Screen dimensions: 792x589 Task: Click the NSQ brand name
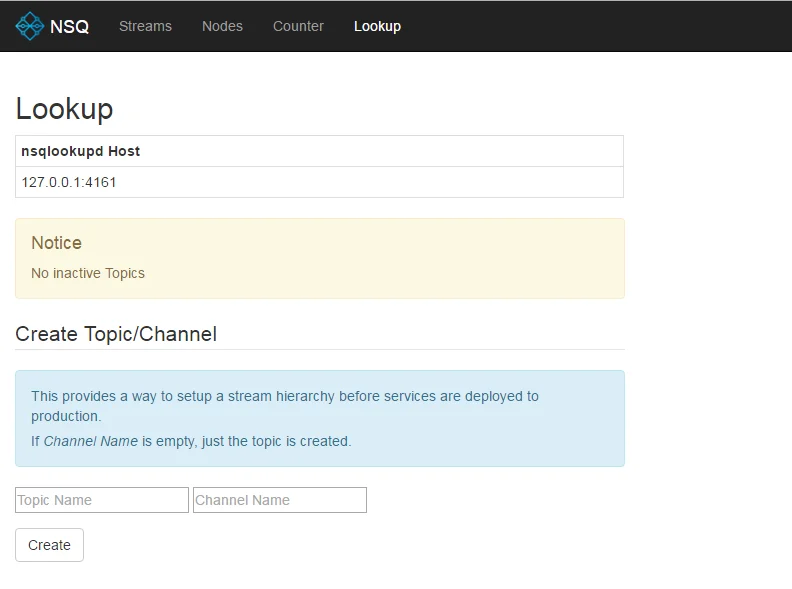point(70,26)
